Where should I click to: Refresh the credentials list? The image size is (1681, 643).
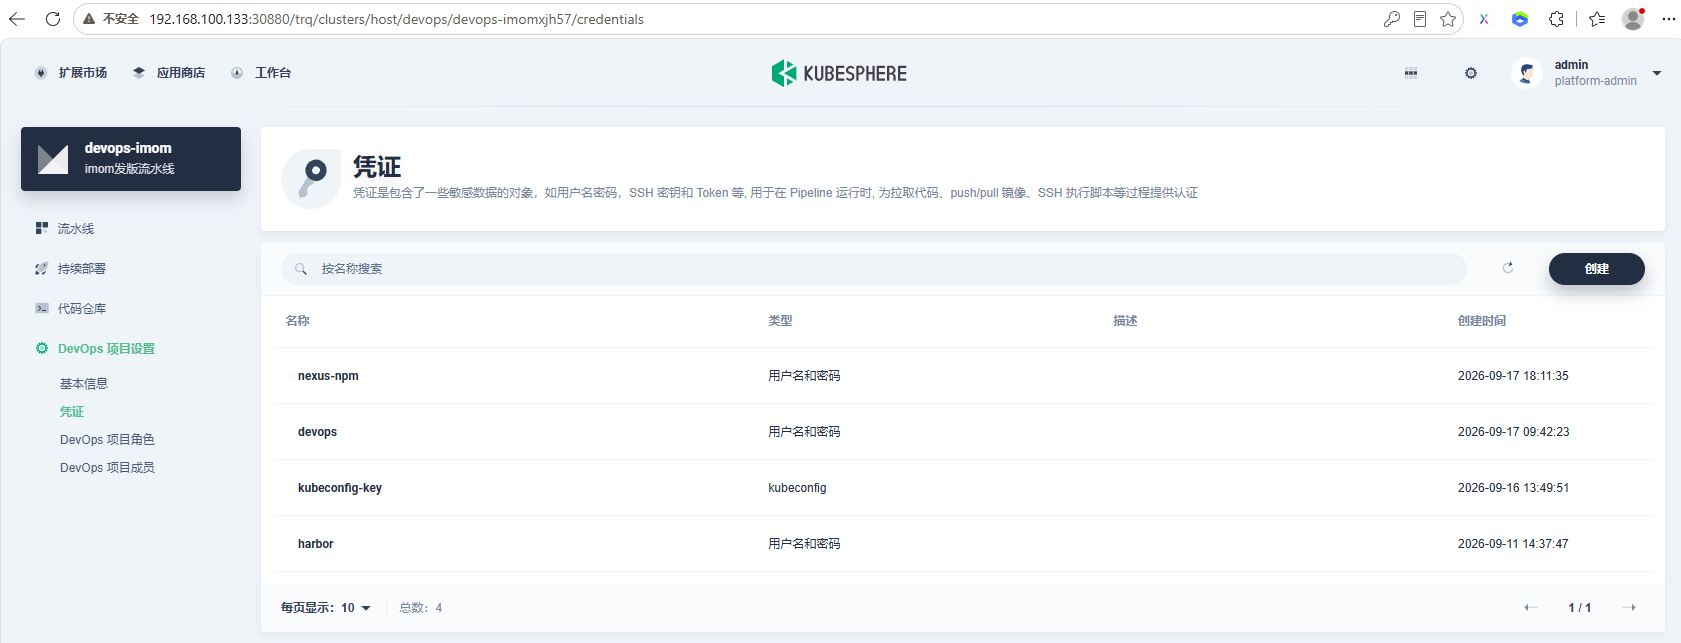(x=1508, y=268)
